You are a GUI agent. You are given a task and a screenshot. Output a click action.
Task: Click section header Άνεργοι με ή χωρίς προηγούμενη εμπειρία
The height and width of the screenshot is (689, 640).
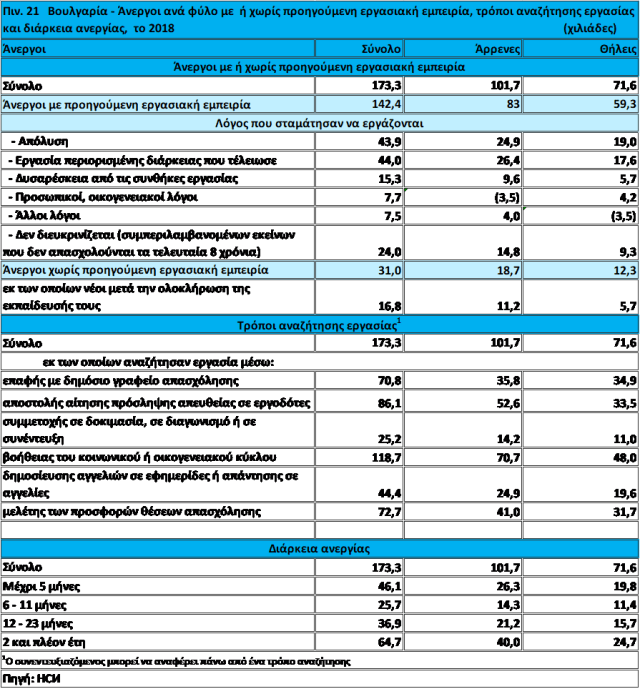(x=319, y=66)
